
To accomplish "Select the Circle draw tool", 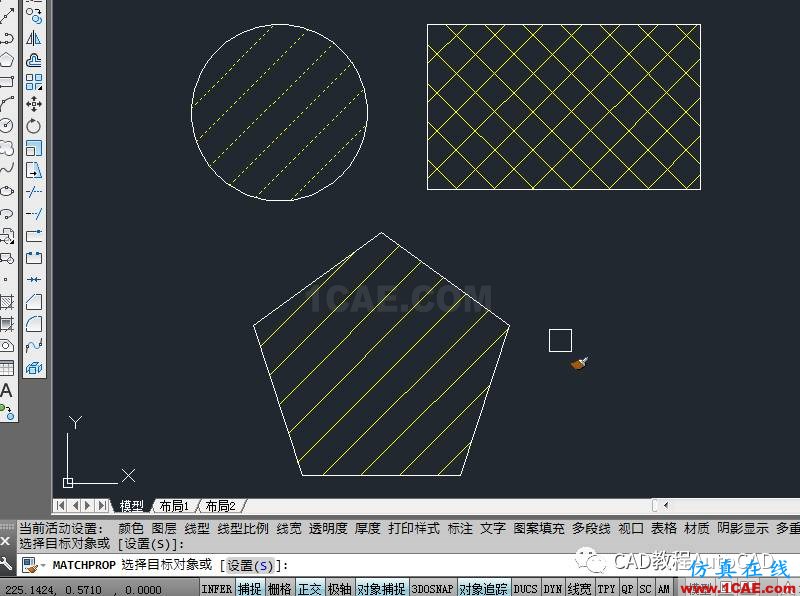I will [7, 126].
